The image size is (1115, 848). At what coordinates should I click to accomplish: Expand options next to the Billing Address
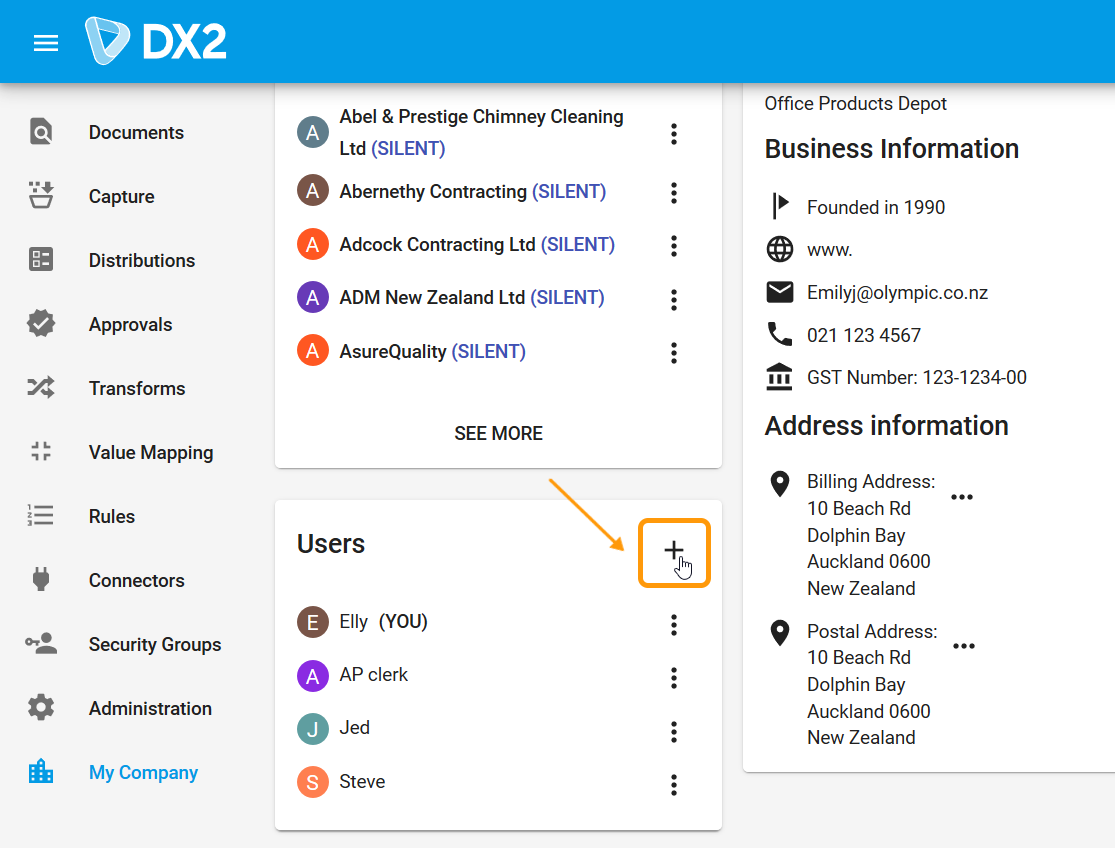962,496
